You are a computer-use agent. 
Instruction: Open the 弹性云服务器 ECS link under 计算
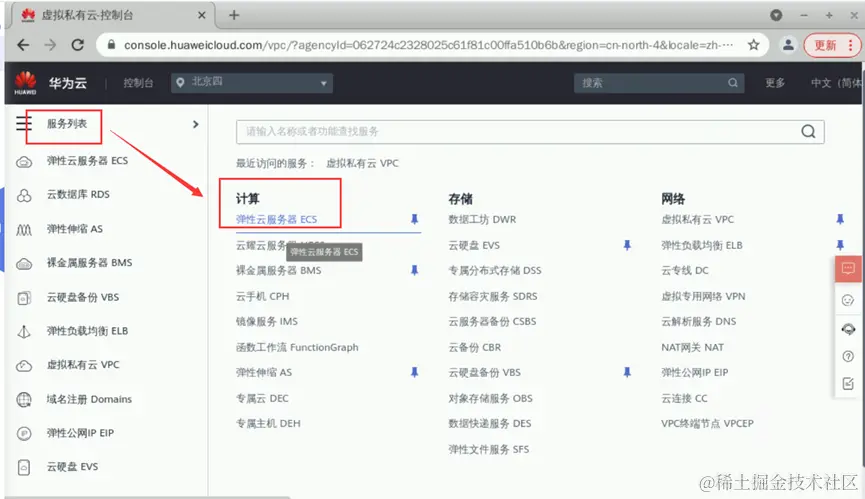(276, 219)
